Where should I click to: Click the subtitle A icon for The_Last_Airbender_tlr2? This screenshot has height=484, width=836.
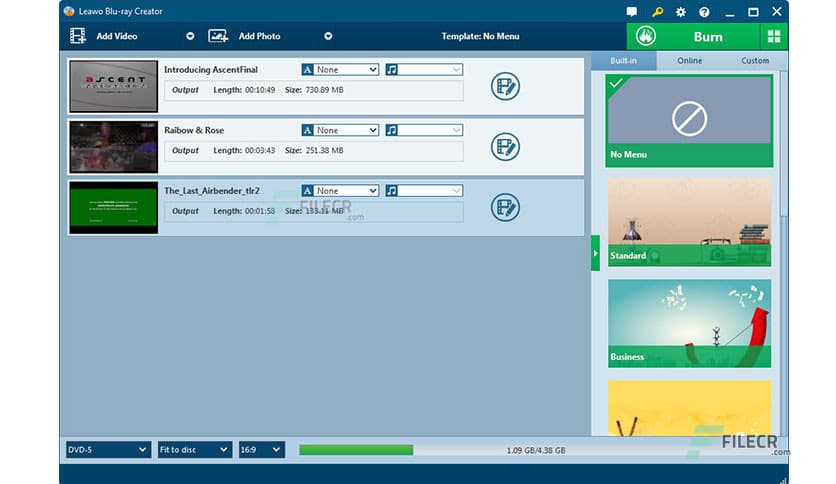coord(308,190)
